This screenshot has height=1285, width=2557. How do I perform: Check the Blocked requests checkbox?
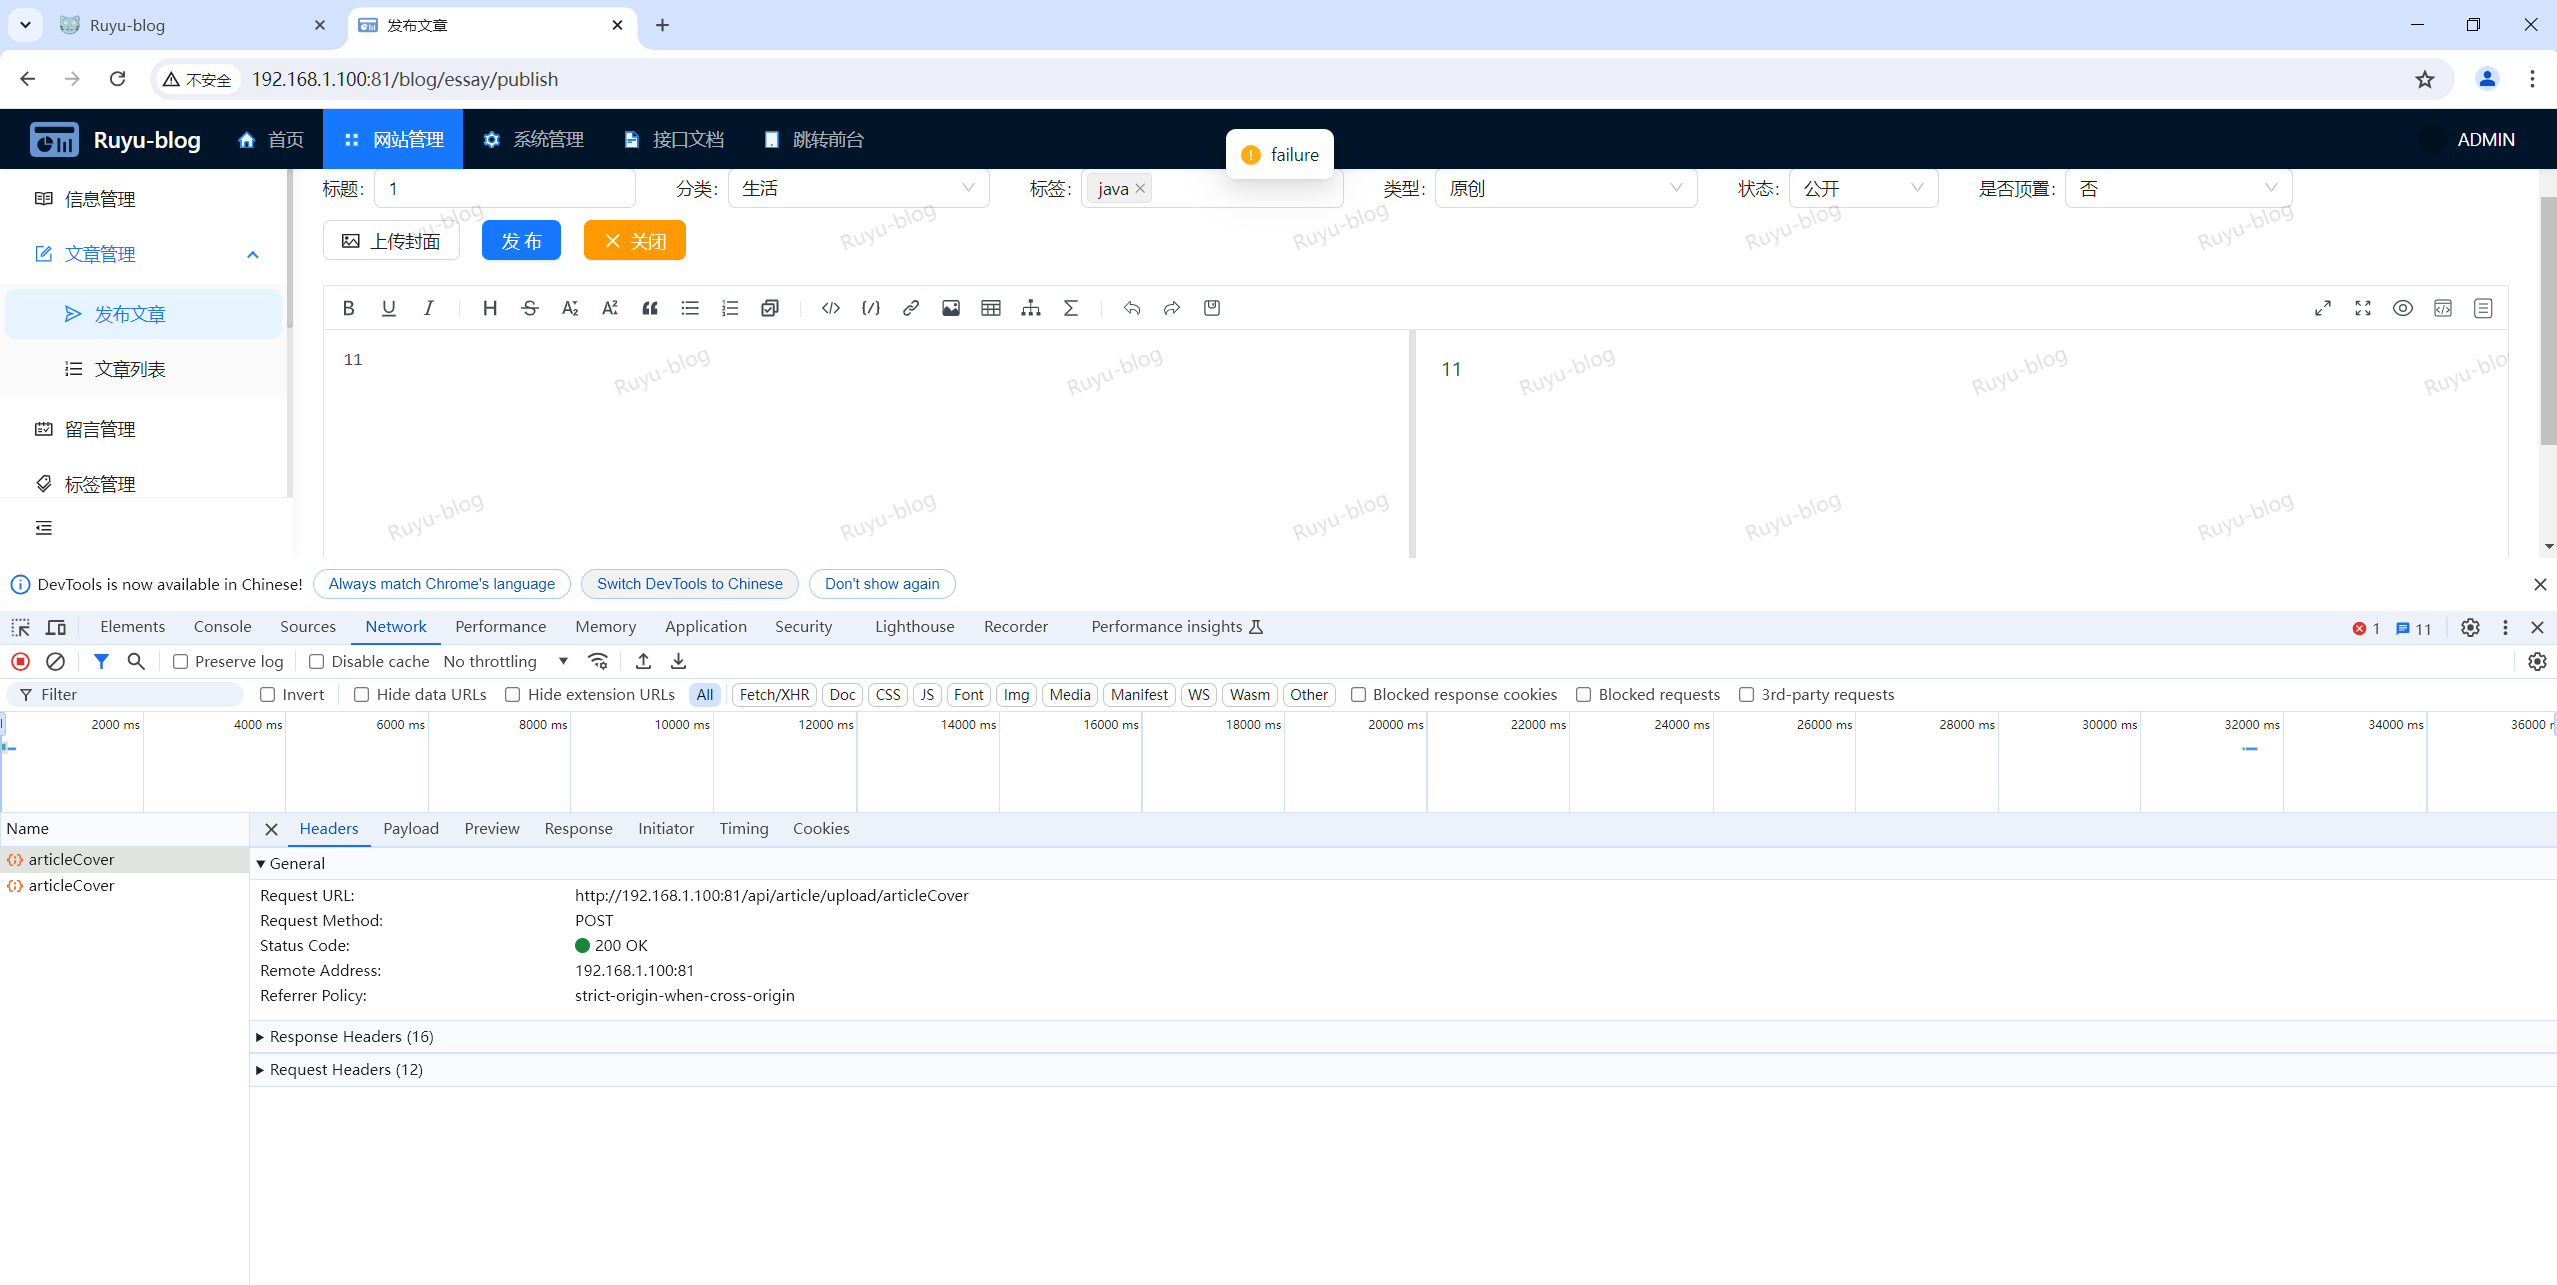(x=1584, y=694)
